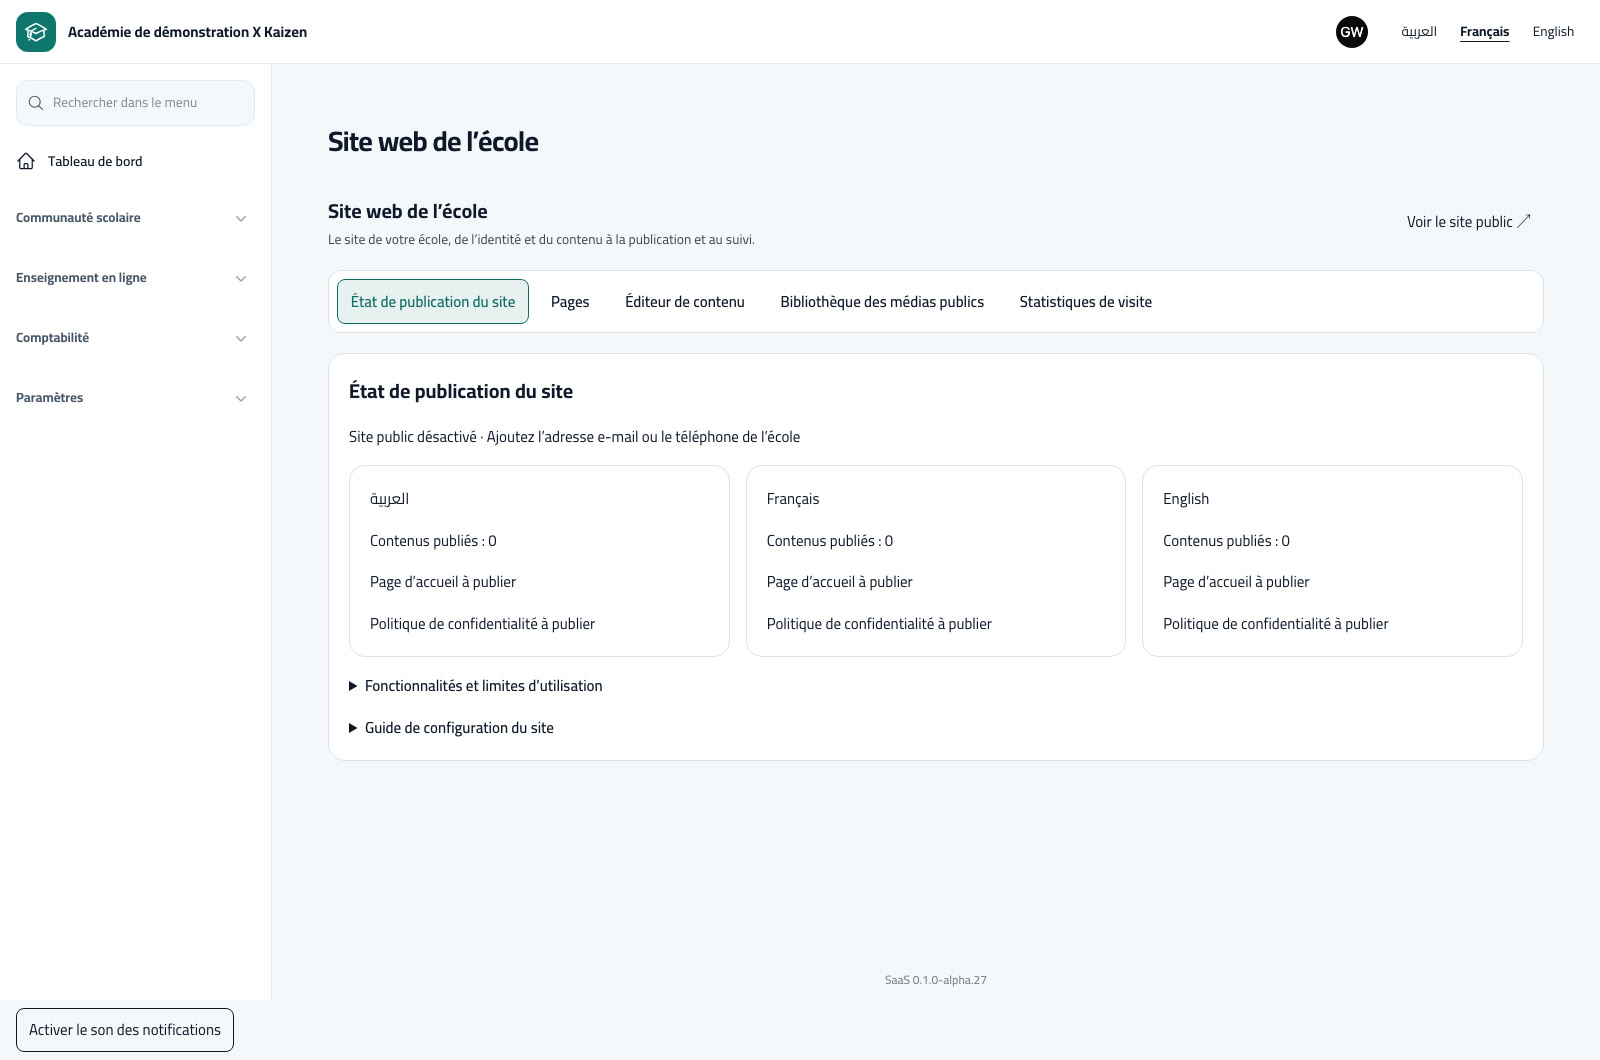Image resolution: width=1600 pixels, height=1060 pixels.
Task: Expand Guide de configuration du site
Action: tap(451, 728)
